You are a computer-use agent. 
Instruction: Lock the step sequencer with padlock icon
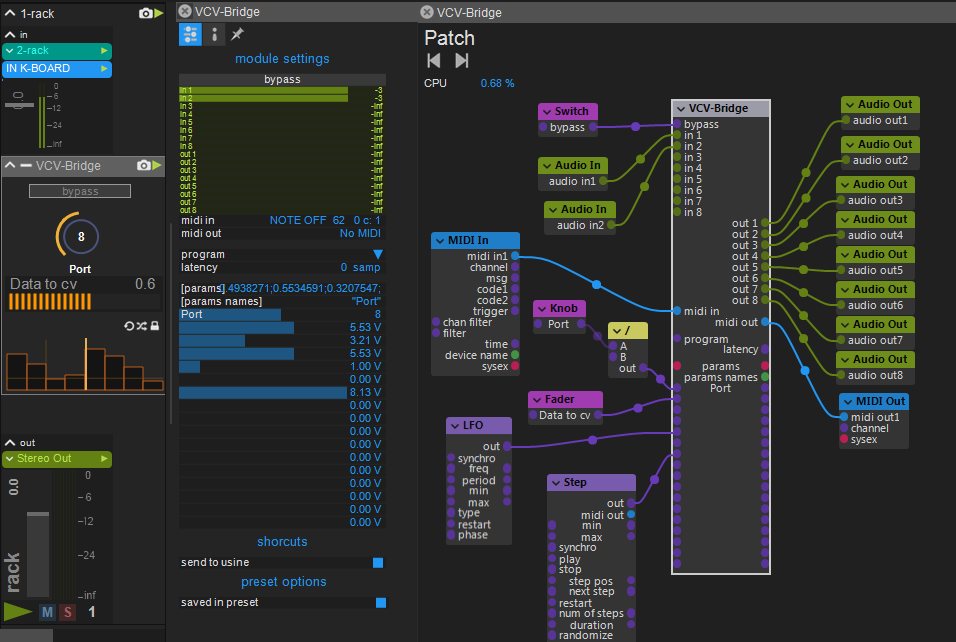[155, 326]
